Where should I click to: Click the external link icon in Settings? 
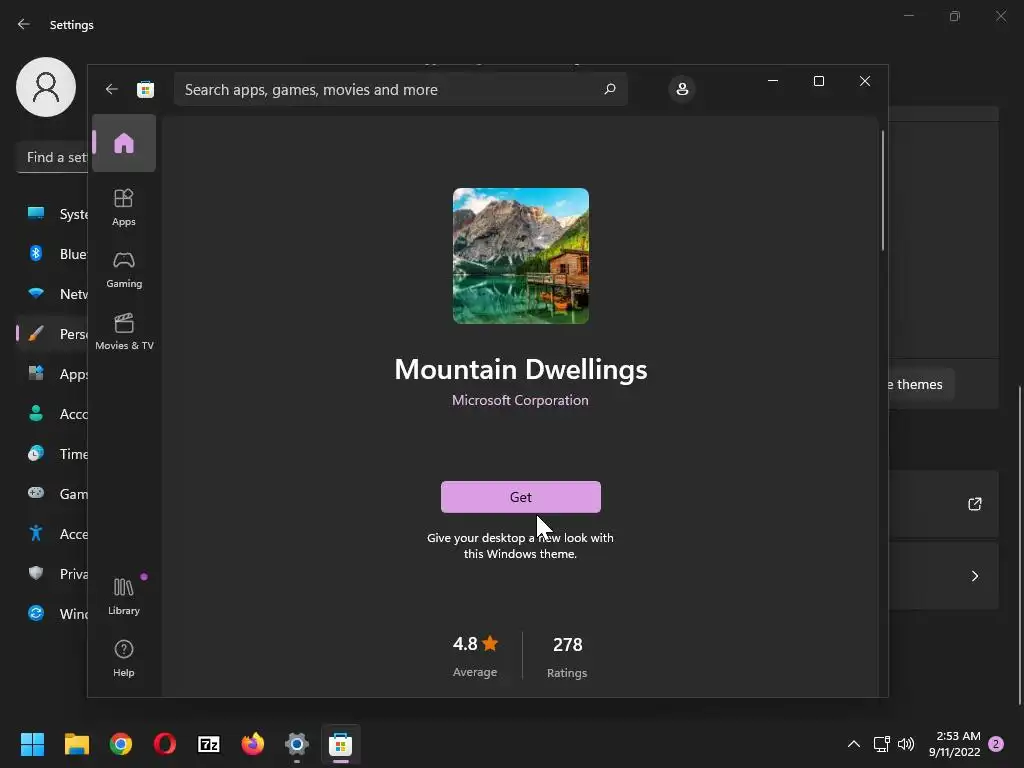pyautogui.click(x=974, y=504)
